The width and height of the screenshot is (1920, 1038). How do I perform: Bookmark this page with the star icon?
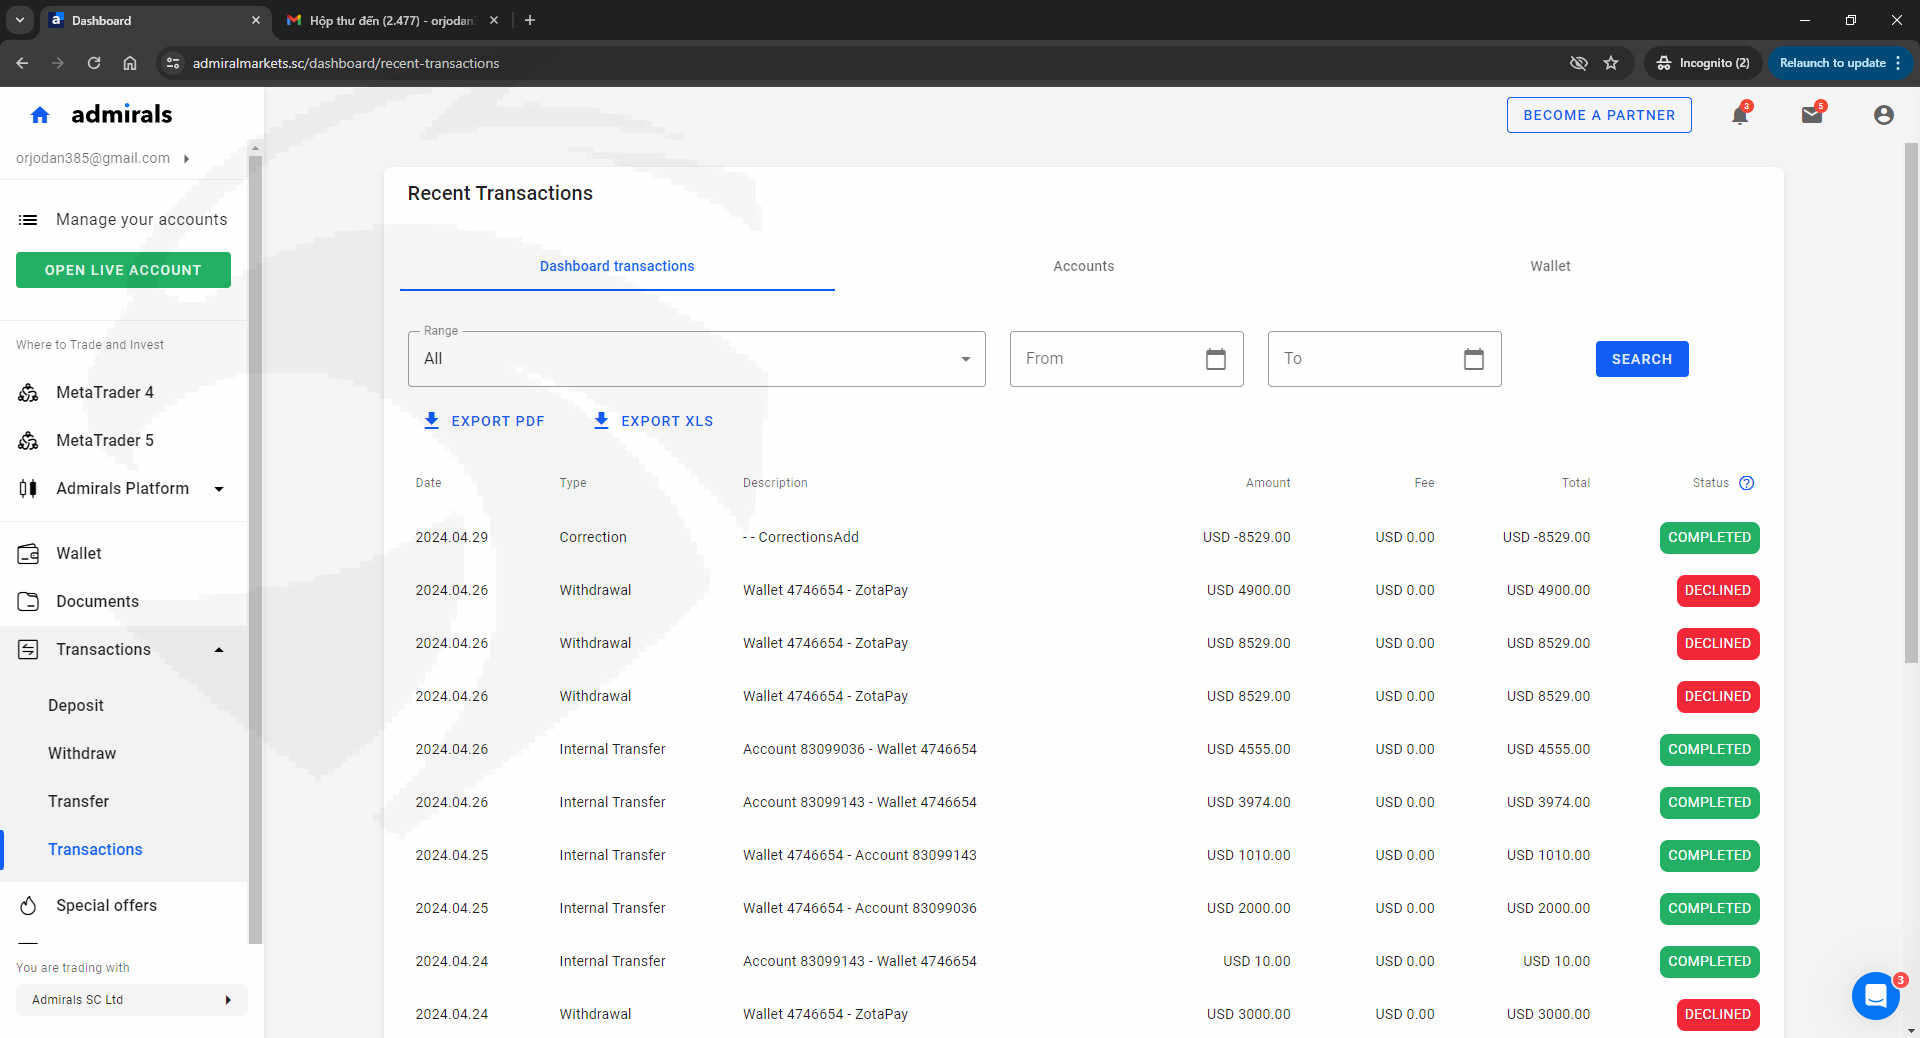(x=1611, y=63)
